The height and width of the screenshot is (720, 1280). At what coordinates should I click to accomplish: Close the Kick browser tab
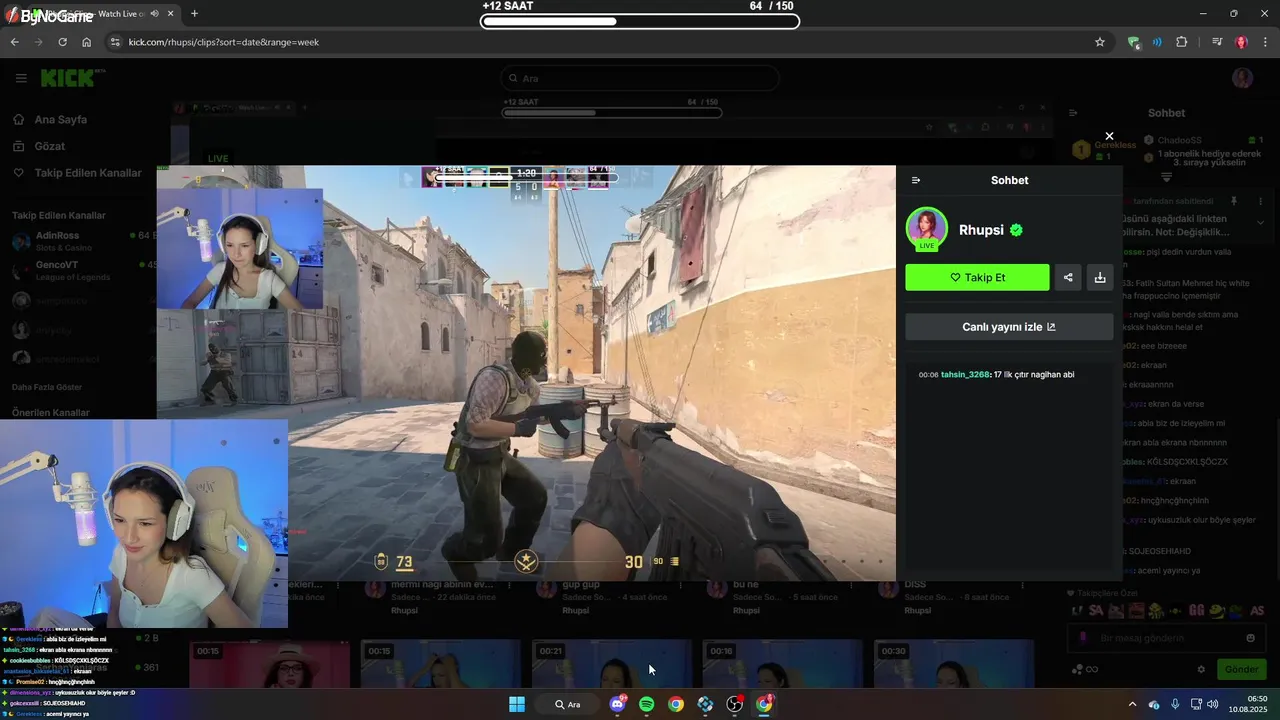click(x=169, y=14)
